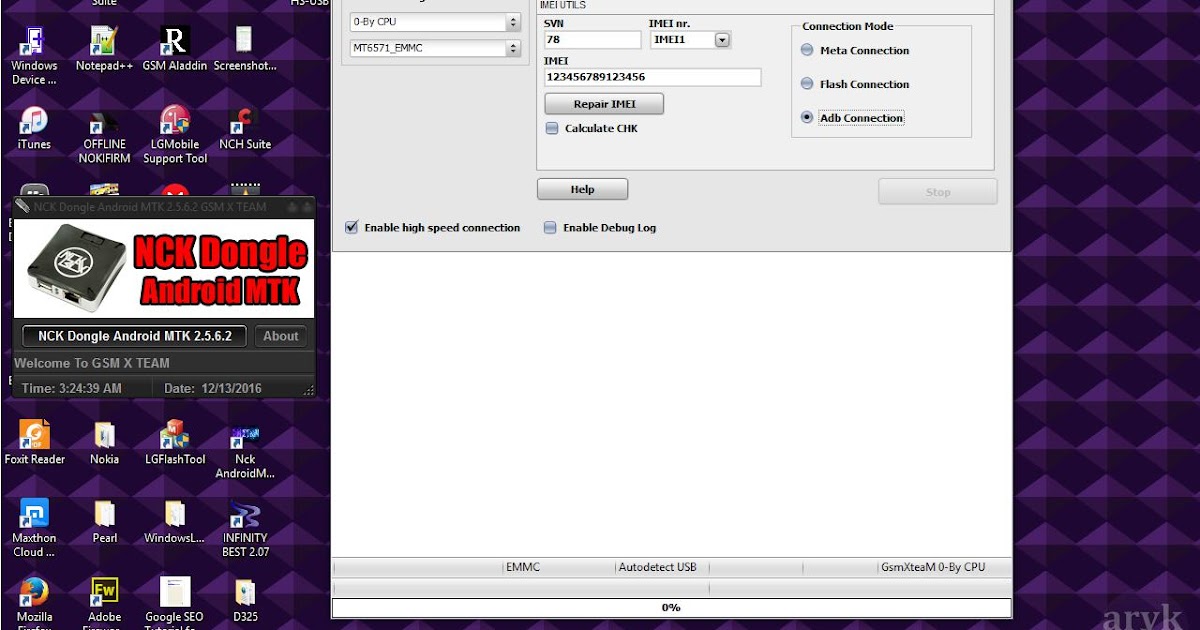Image resolution: width=1200 pixels, height=630 pixels.
Task: Open iTunes from the desktop
Action: click(x=33, y=123)
